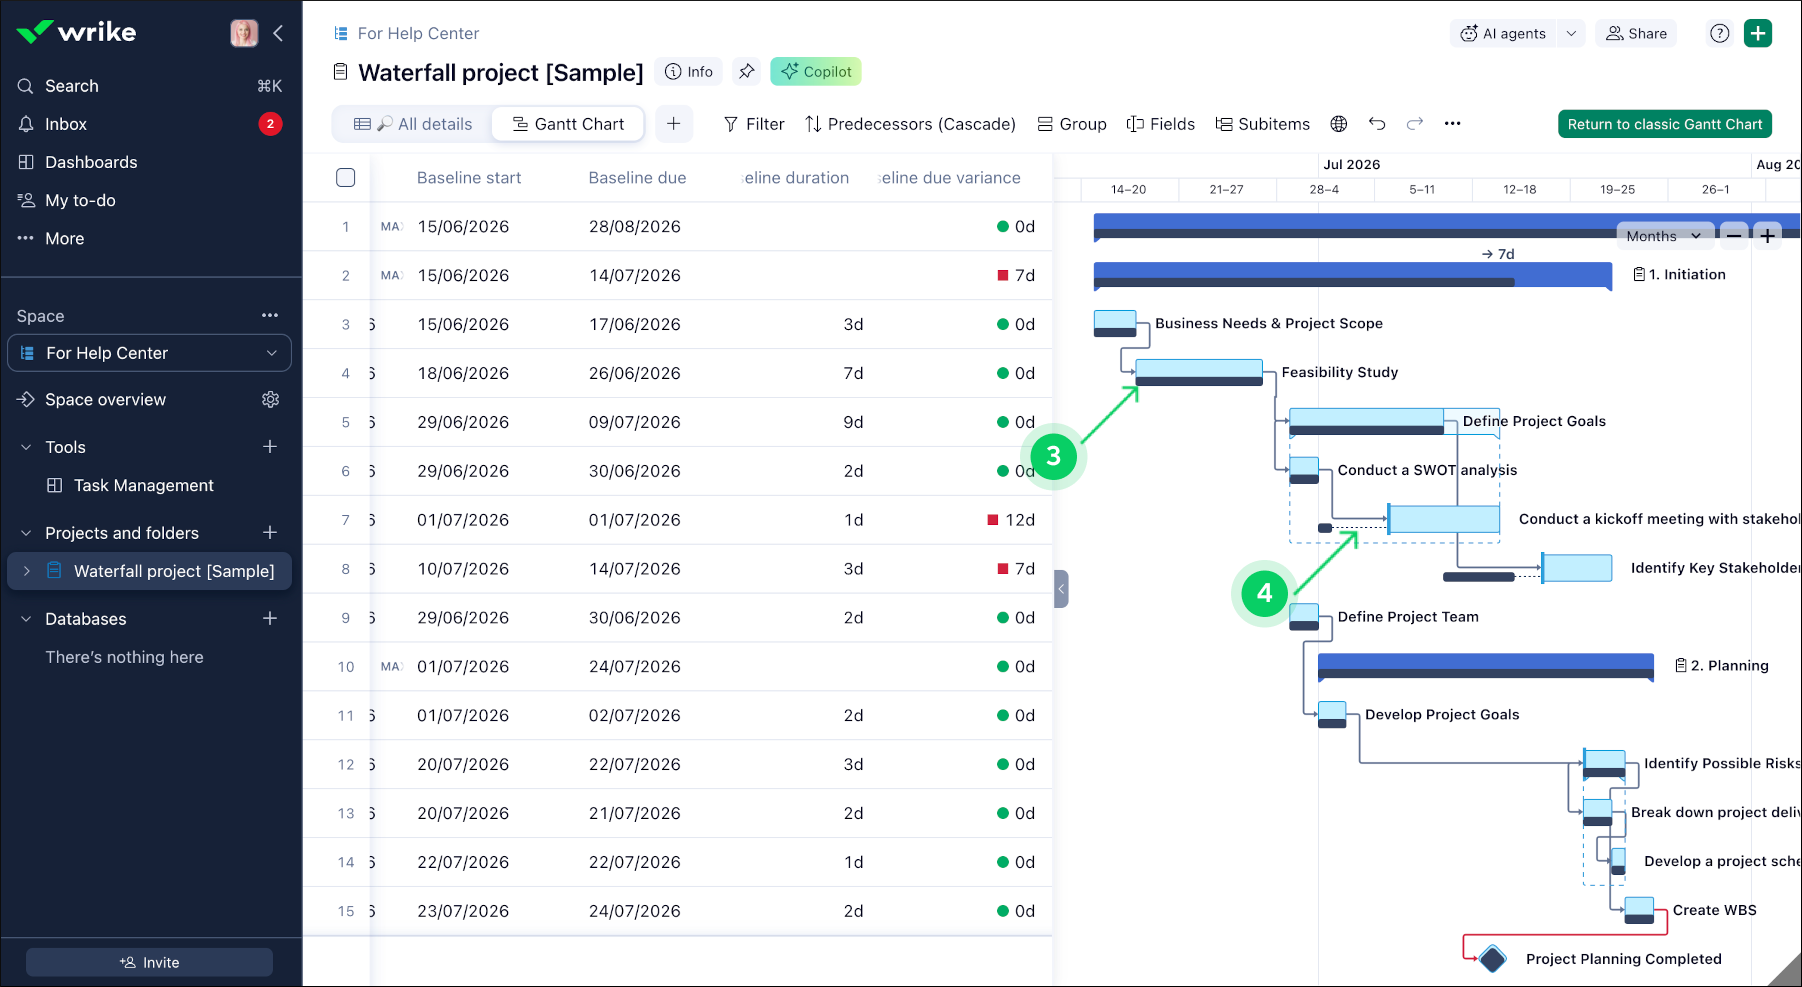Viewport: 1802px width, 987px height.
Task: Change Predecessors (Cascade) sorting
Action: 910,124
